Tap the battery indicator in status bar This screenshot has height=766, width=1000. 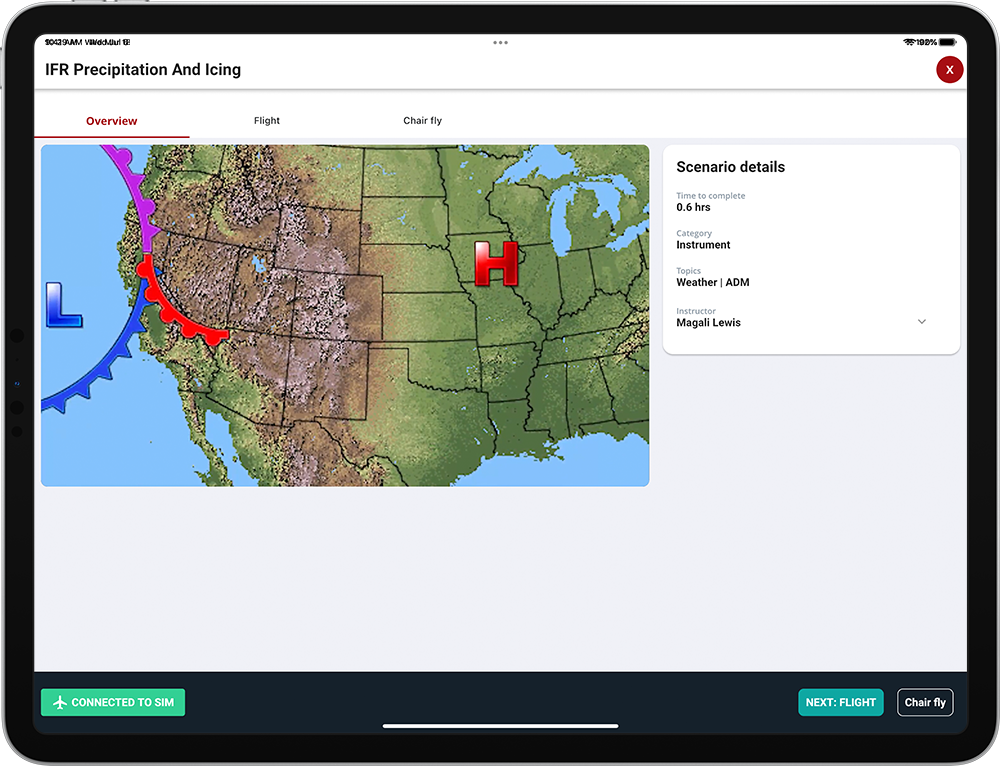948,42
